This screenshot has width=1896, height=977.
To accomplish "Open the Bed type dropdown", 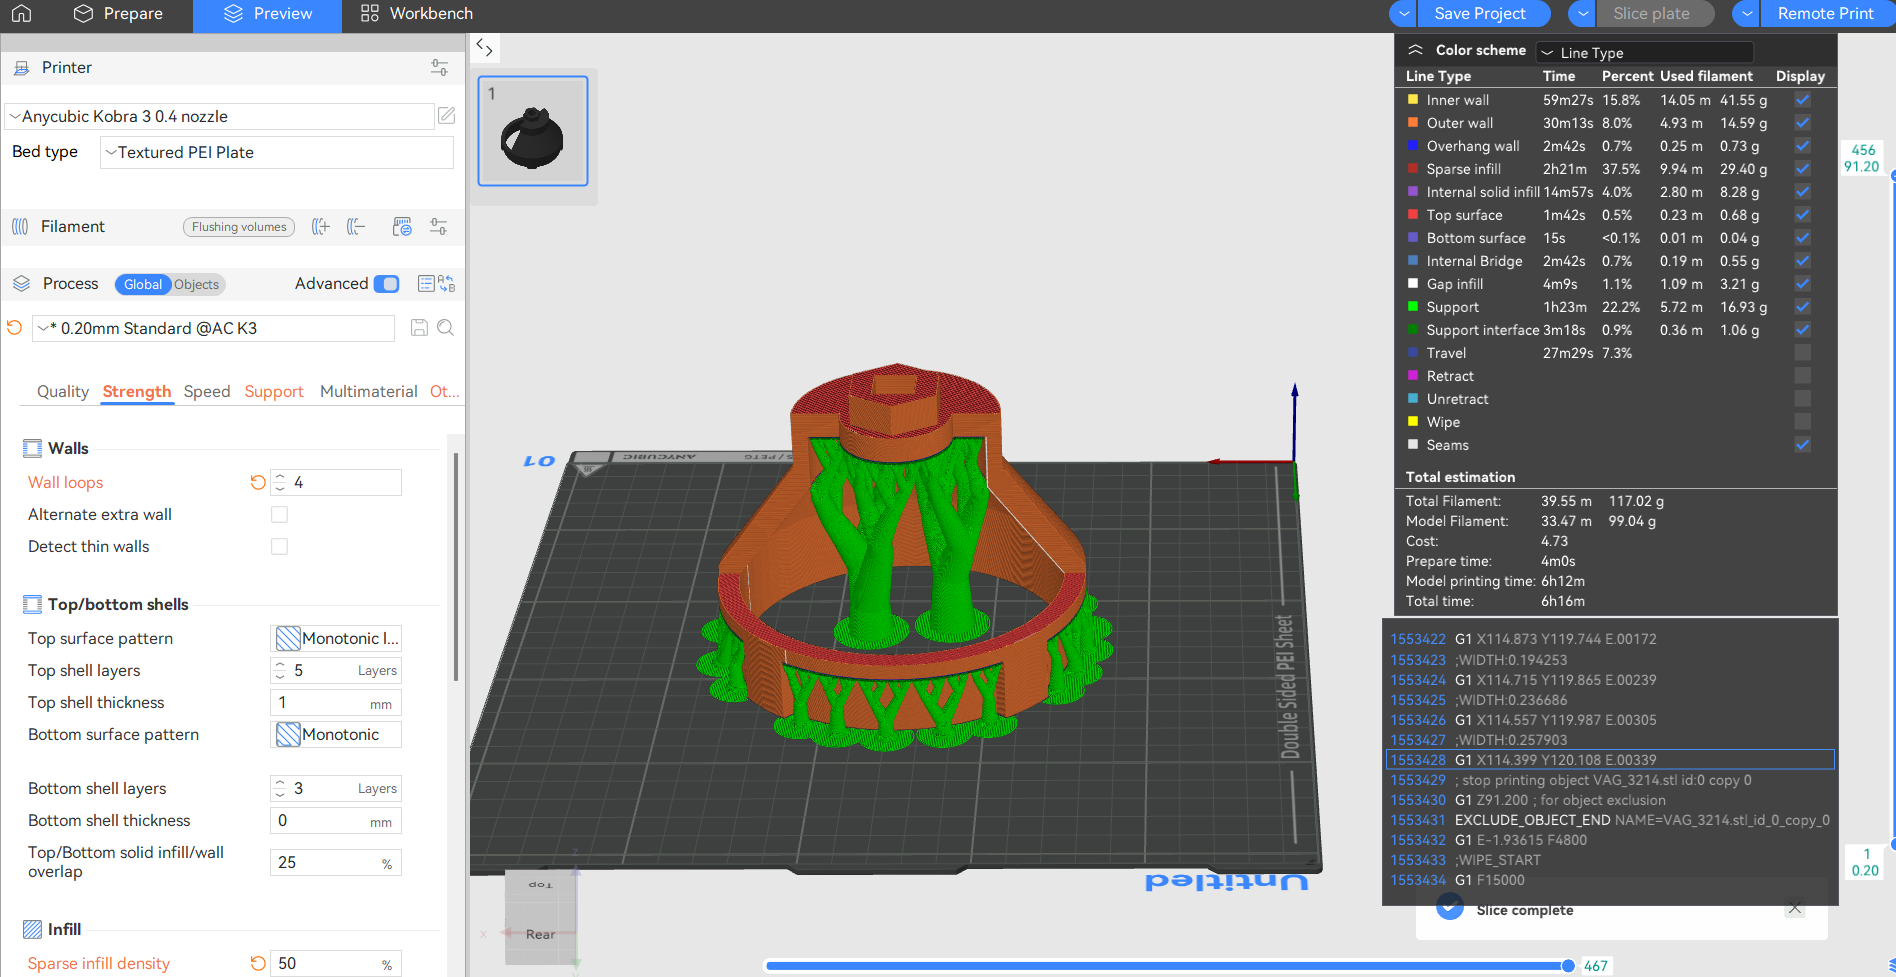I will coord(276,152).
